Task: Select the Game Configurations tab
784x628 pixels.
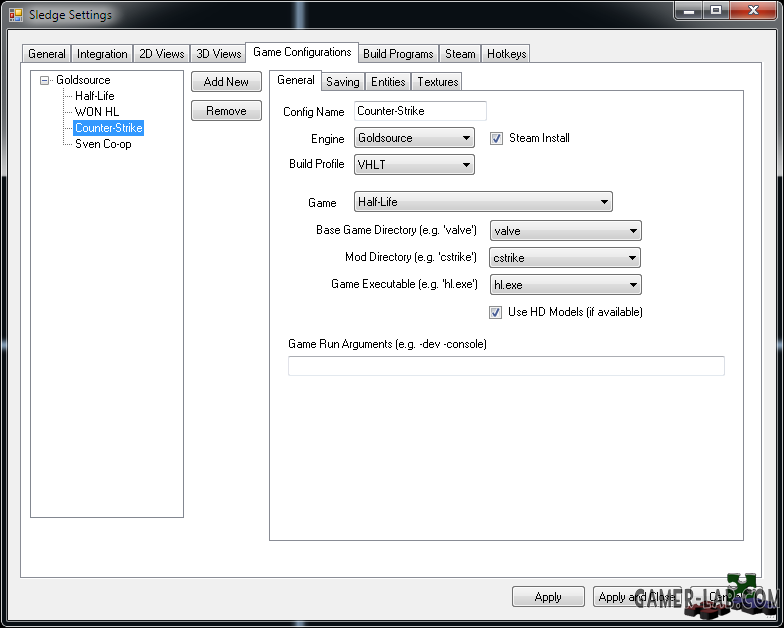Action: 302,52
